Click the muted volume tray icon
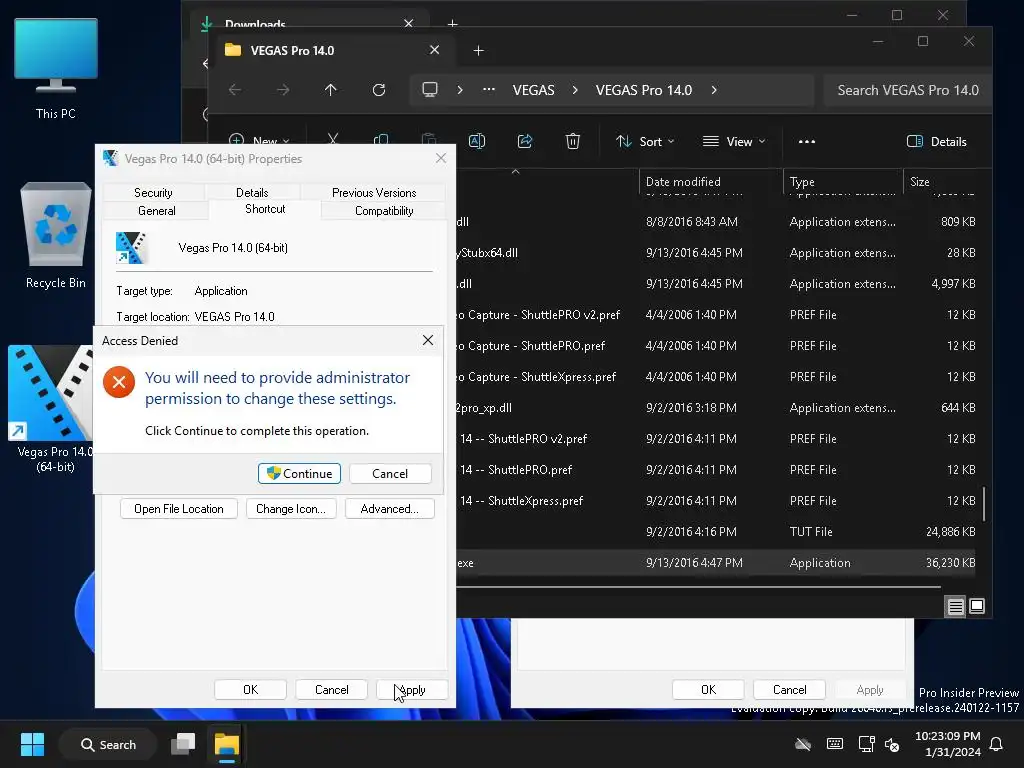Image resolution: width=1024 pixels, height=768 pixels. coord(892,744)
